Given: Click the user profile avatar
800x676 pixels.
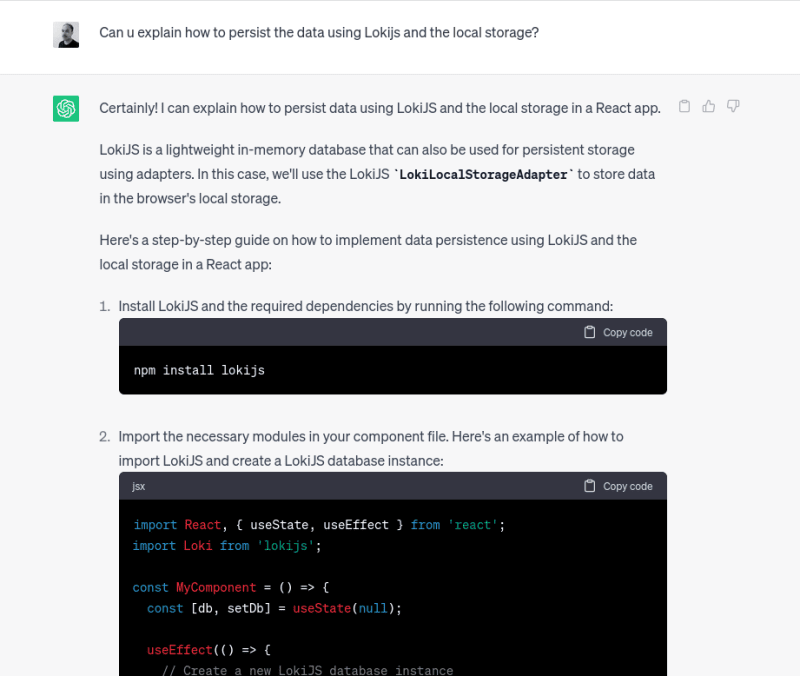Looking at the screenshot, I should click(66, 35).
